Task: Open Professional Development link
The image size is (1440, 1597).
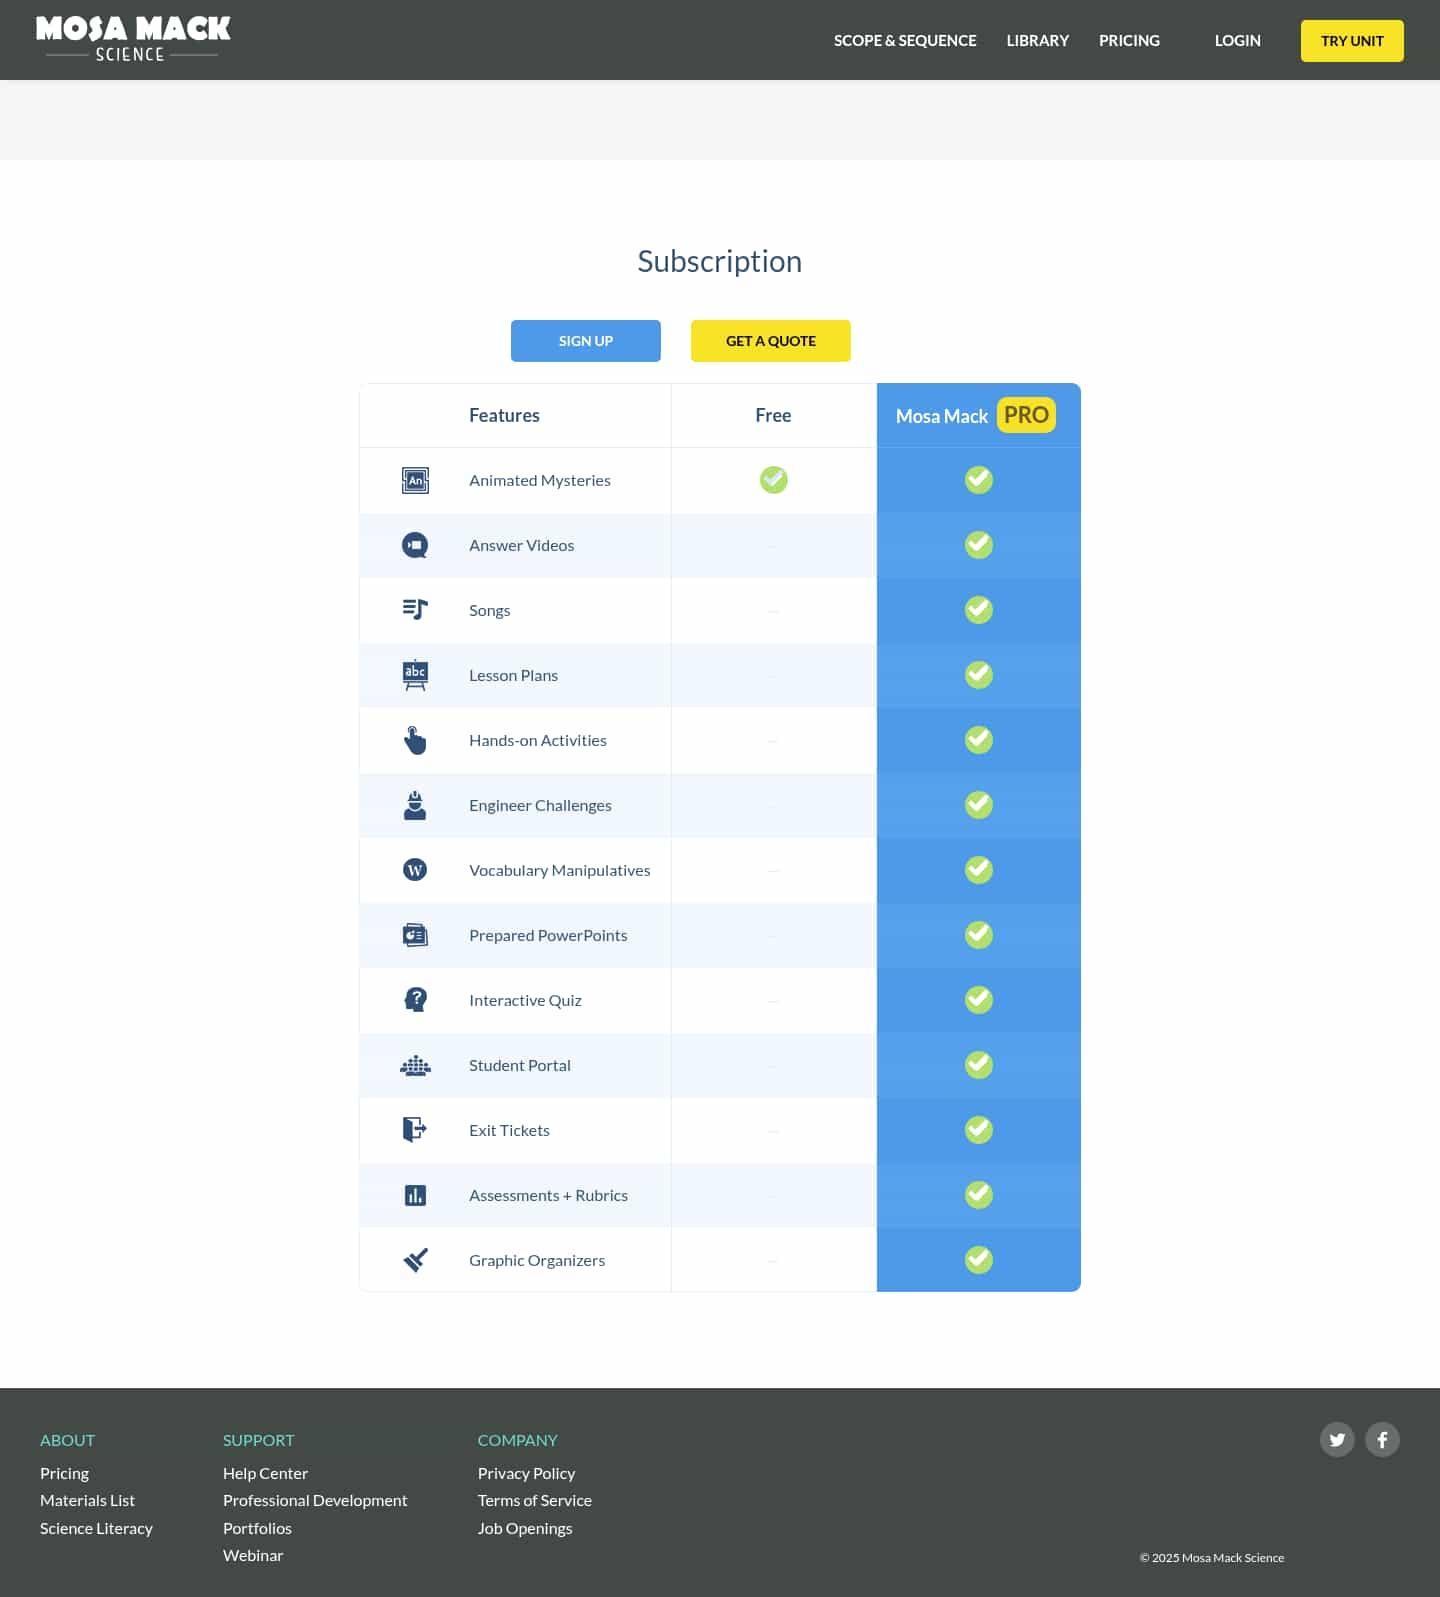Action: (315, 1500)
